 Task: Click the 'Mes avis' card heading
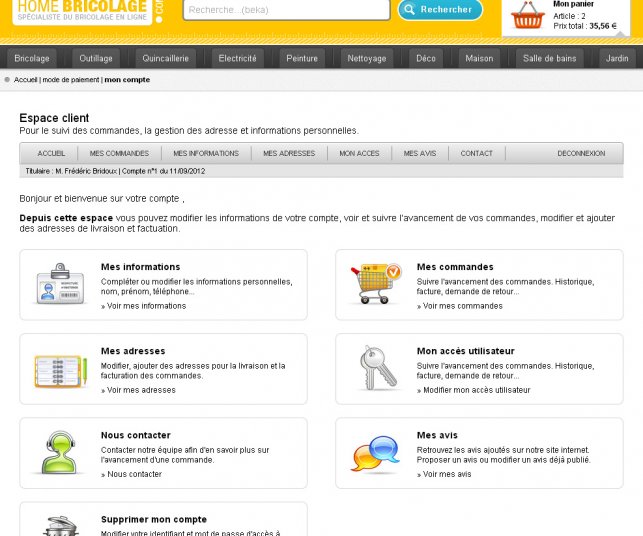tap(437, 435)
